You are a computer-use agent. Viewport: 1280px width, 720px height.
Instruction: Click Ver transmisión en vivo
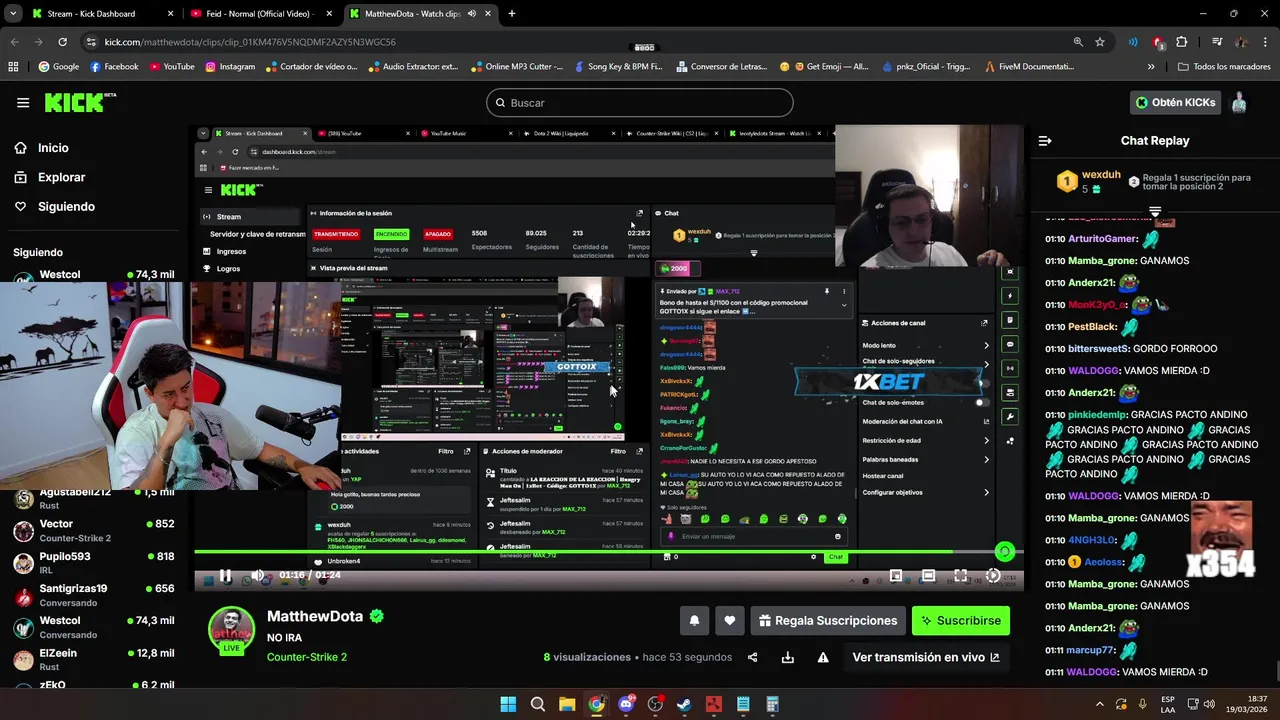925,657
